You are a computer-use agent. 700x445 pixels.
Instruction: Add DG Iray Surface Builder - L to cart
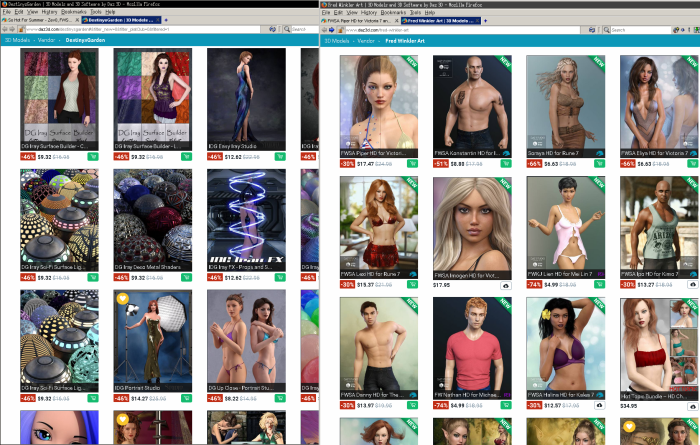point(186,157)
